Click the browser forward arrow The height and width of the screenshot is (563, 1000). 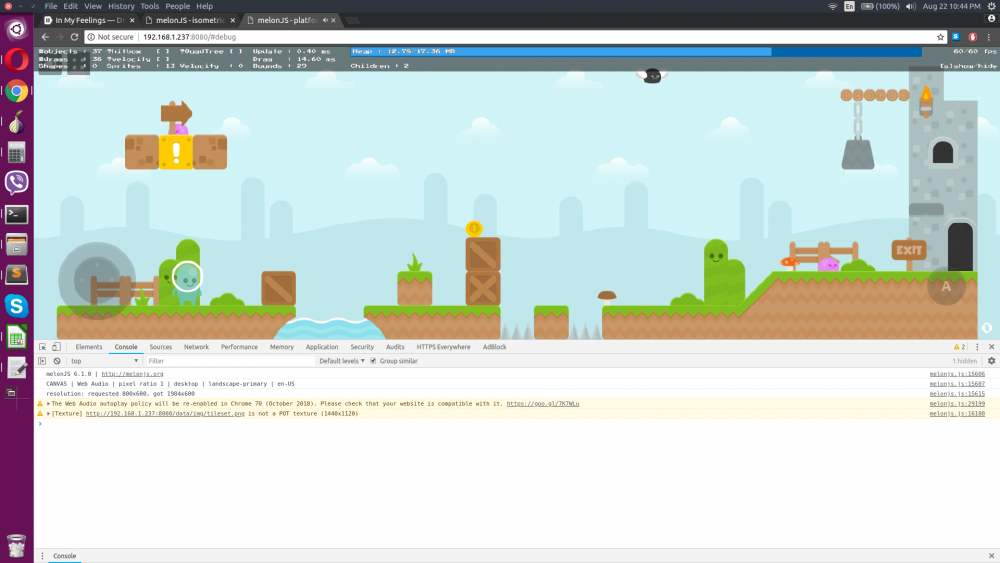pyautogui.click(x=60, y=37)
